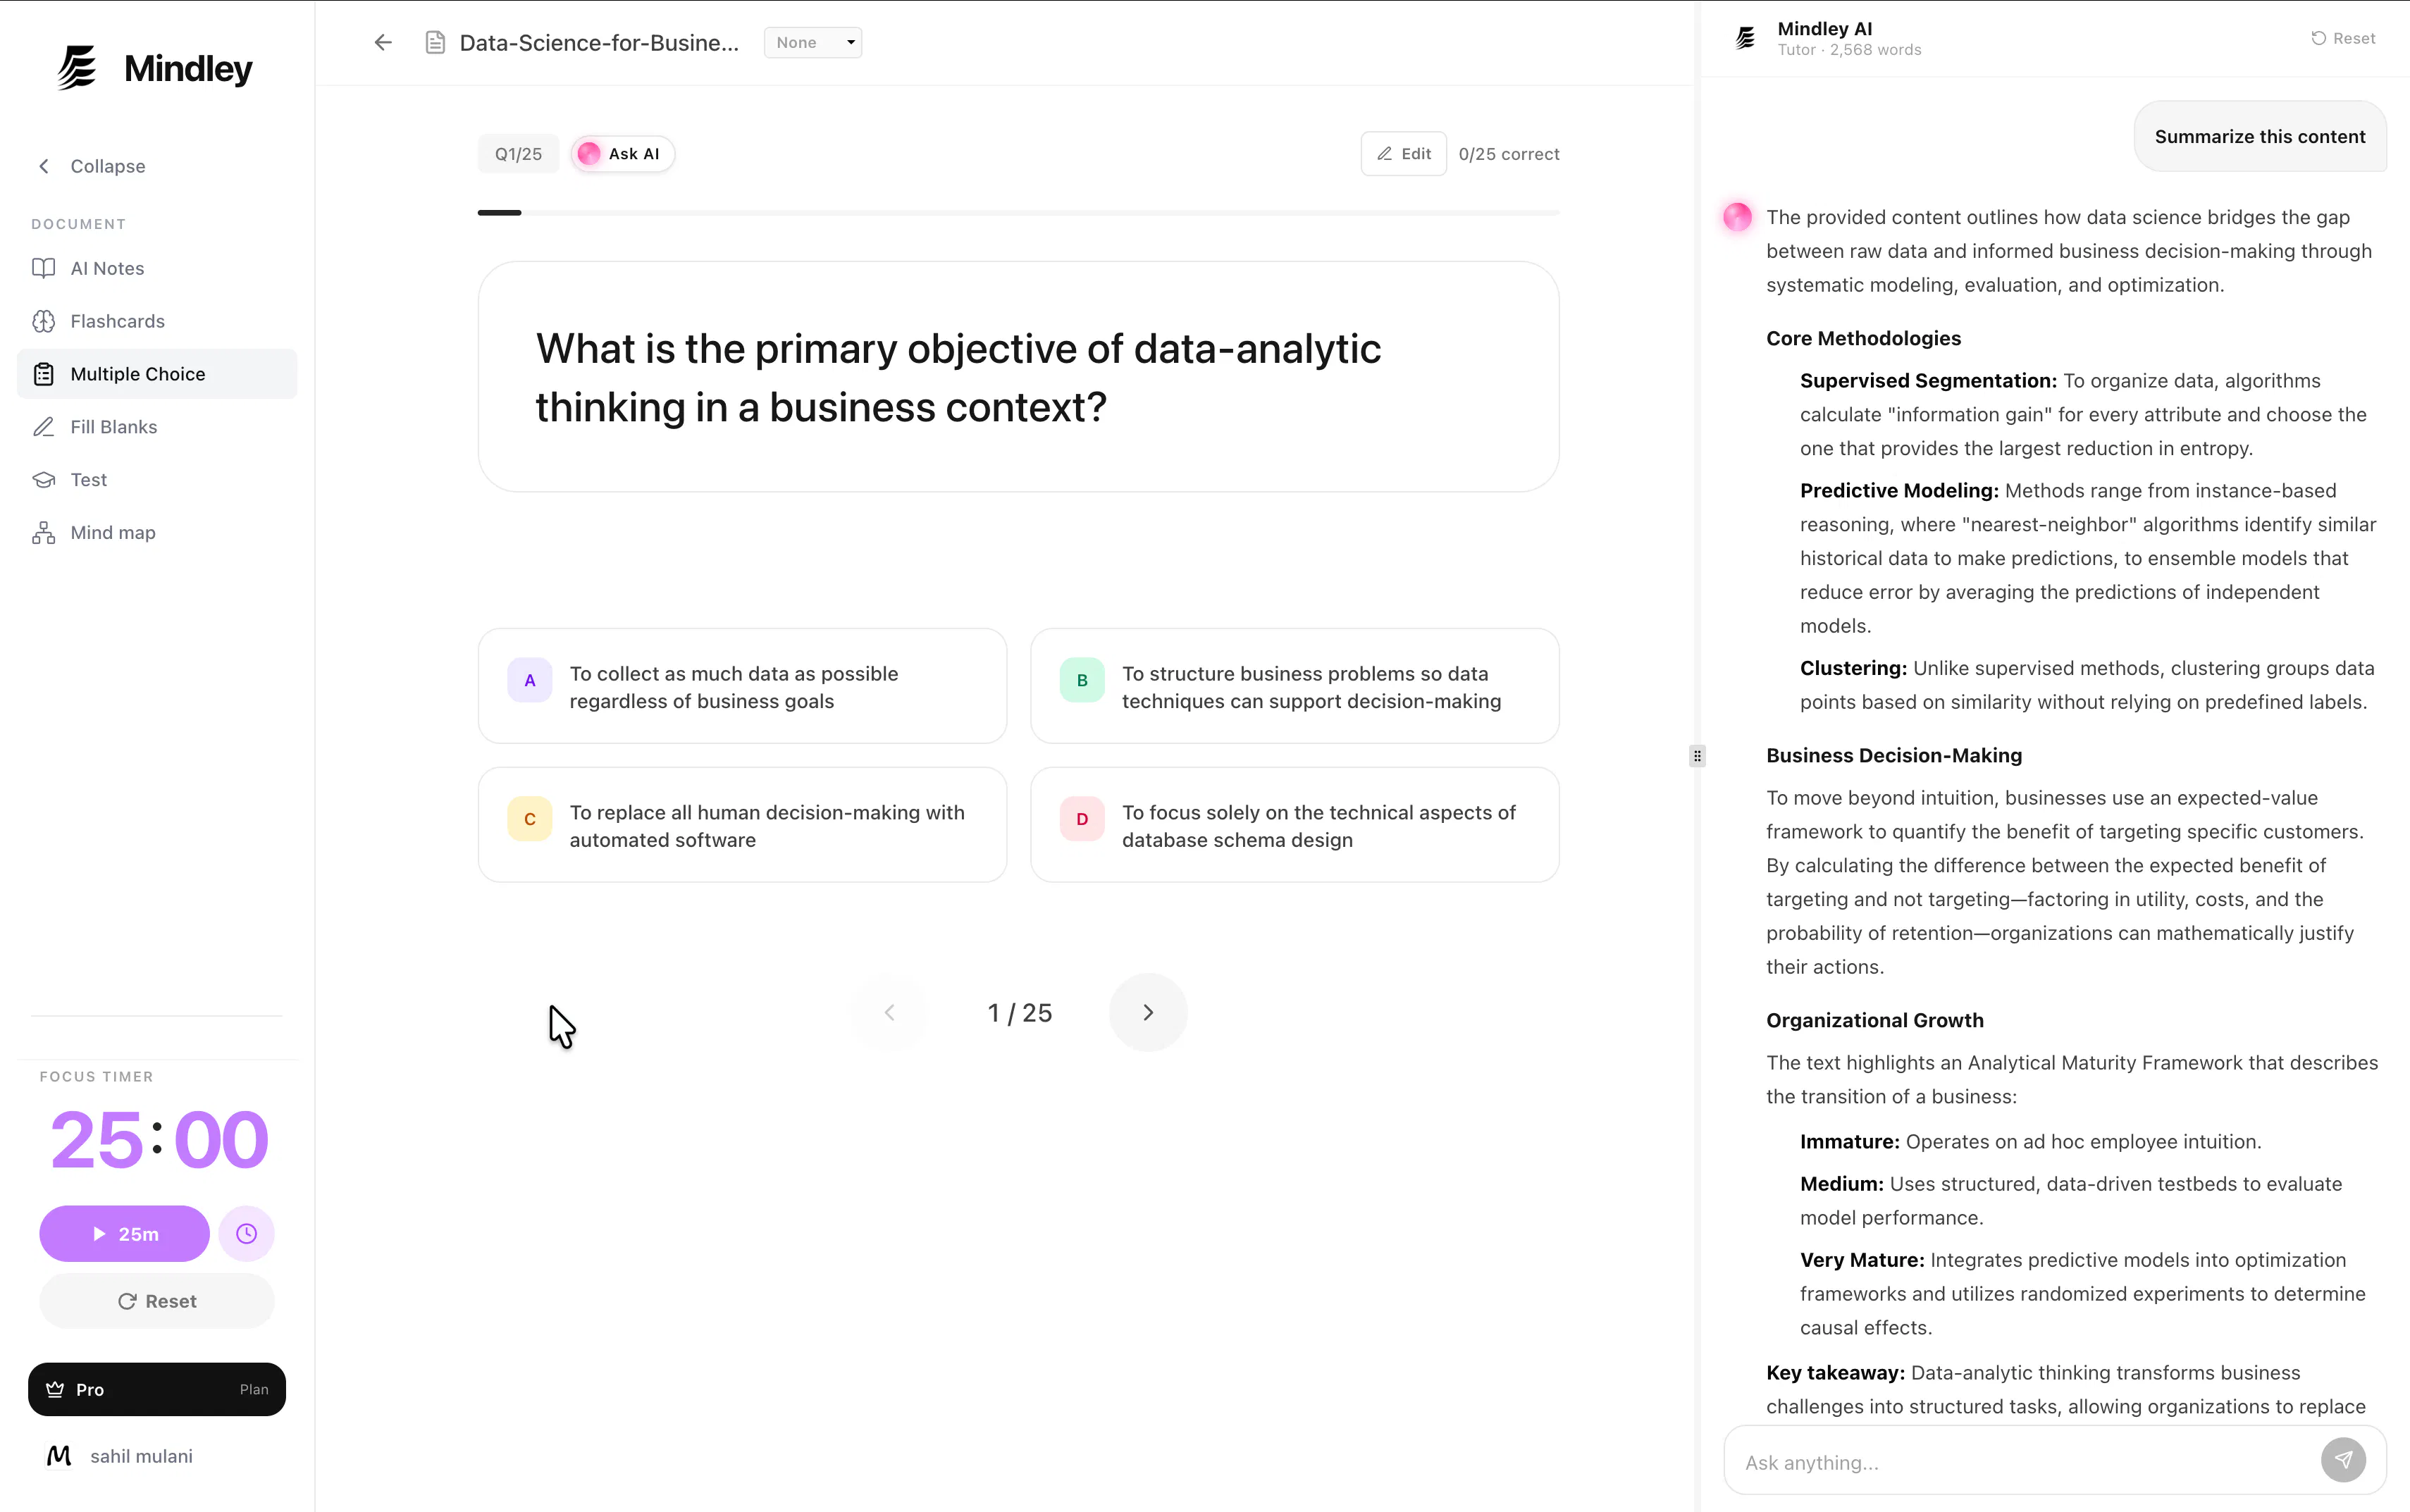Image resolution: width=2410 pixels, height=1512 pixels.
Task: Click the Mindley logo icon
Action: coord(77,68)
